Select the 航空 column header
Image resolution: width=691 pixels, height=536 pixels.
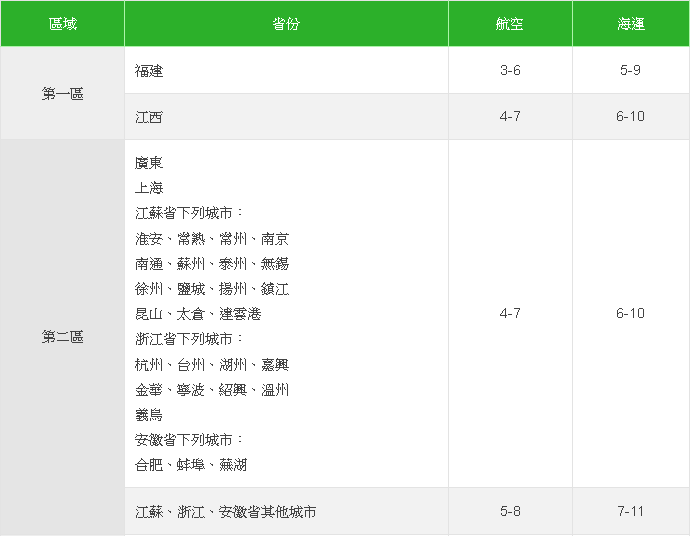click(x=510, y=24)
